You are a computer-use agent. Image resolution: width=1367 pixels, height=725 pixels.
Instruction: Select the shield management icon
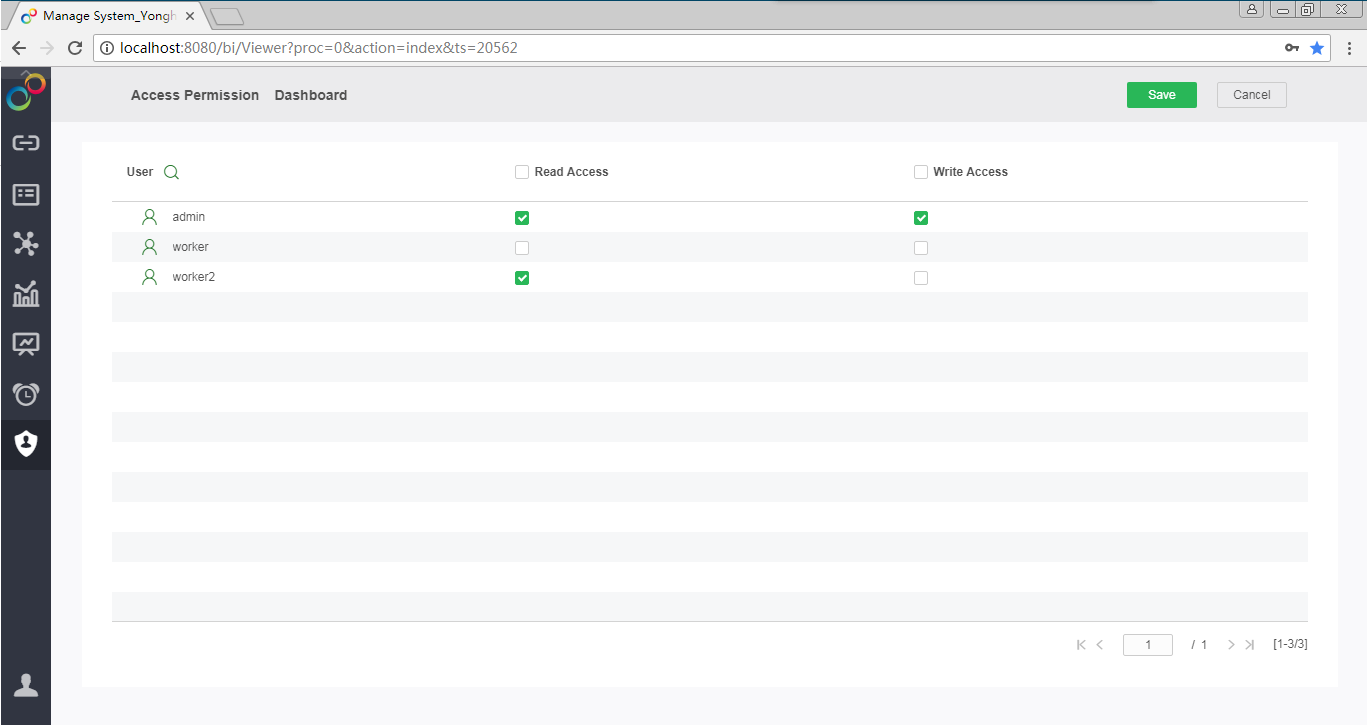(25, 443)
